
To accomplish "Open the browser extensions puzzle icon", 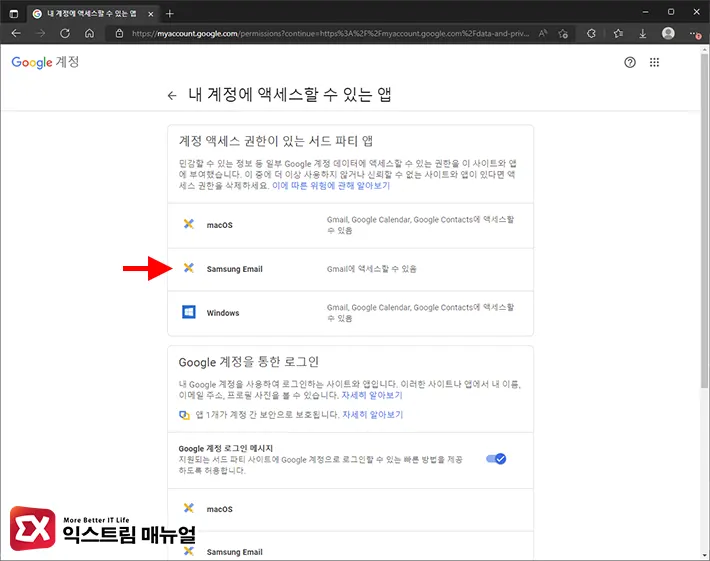I will tap(591, 34).
